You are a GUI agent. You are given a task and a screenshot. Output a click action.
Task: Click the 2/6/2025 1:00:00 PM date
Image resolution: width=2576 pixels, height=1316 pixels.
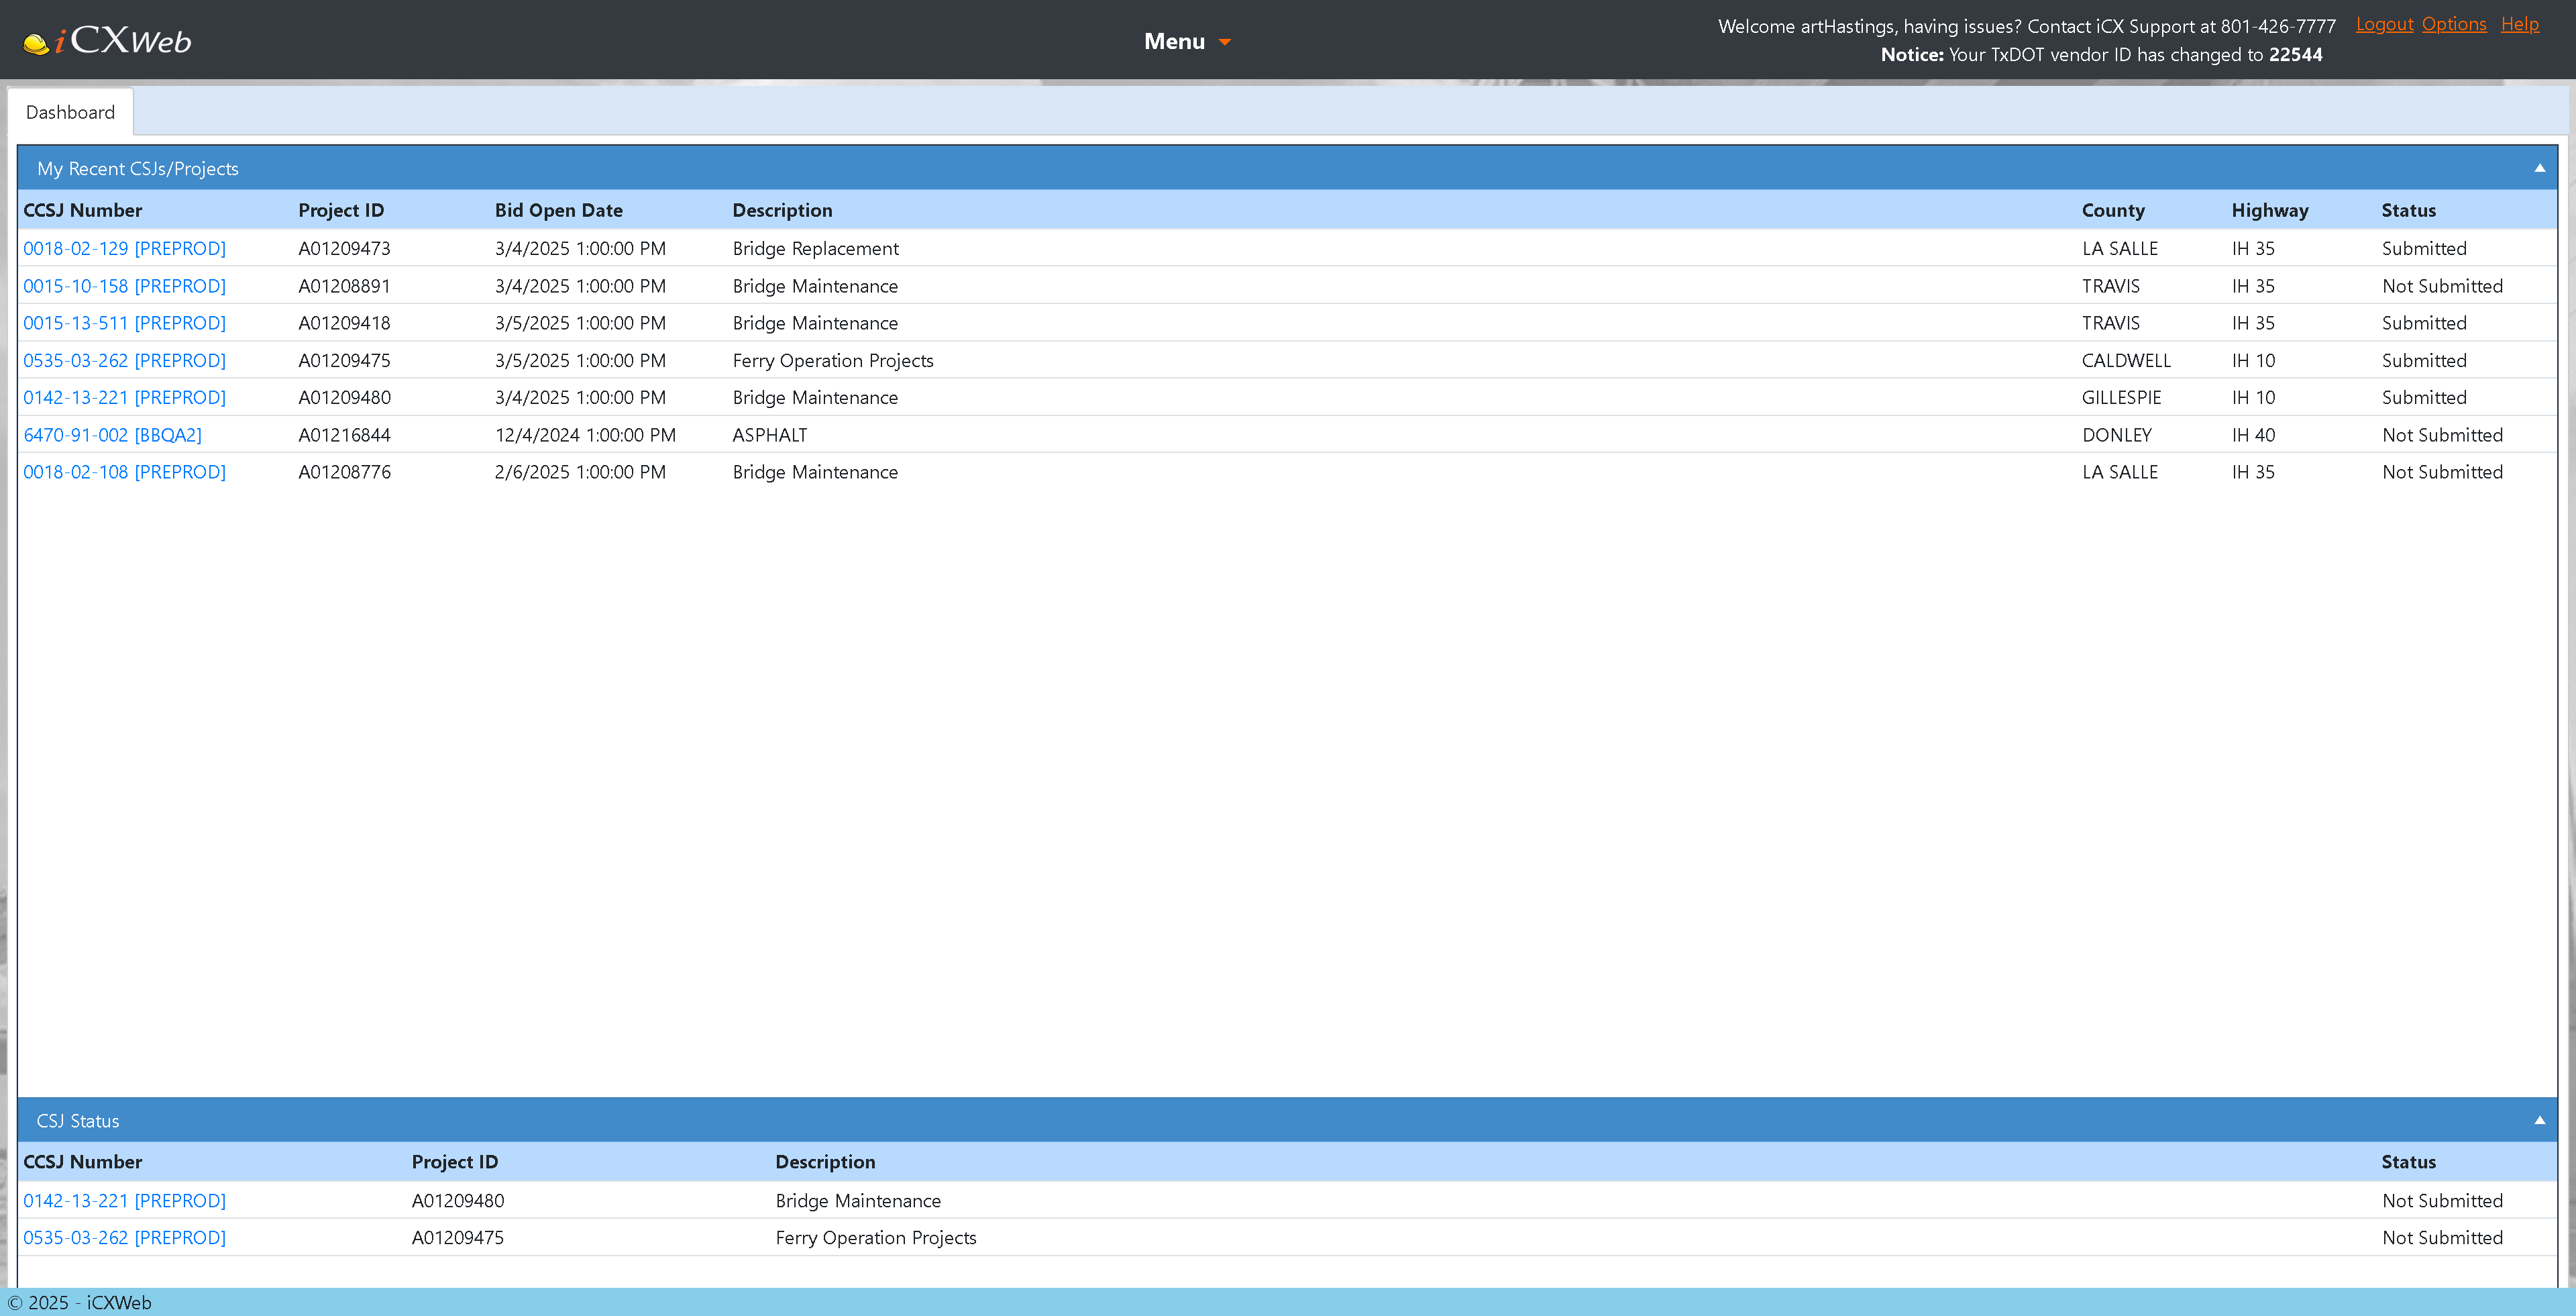(x=580, y=472)
